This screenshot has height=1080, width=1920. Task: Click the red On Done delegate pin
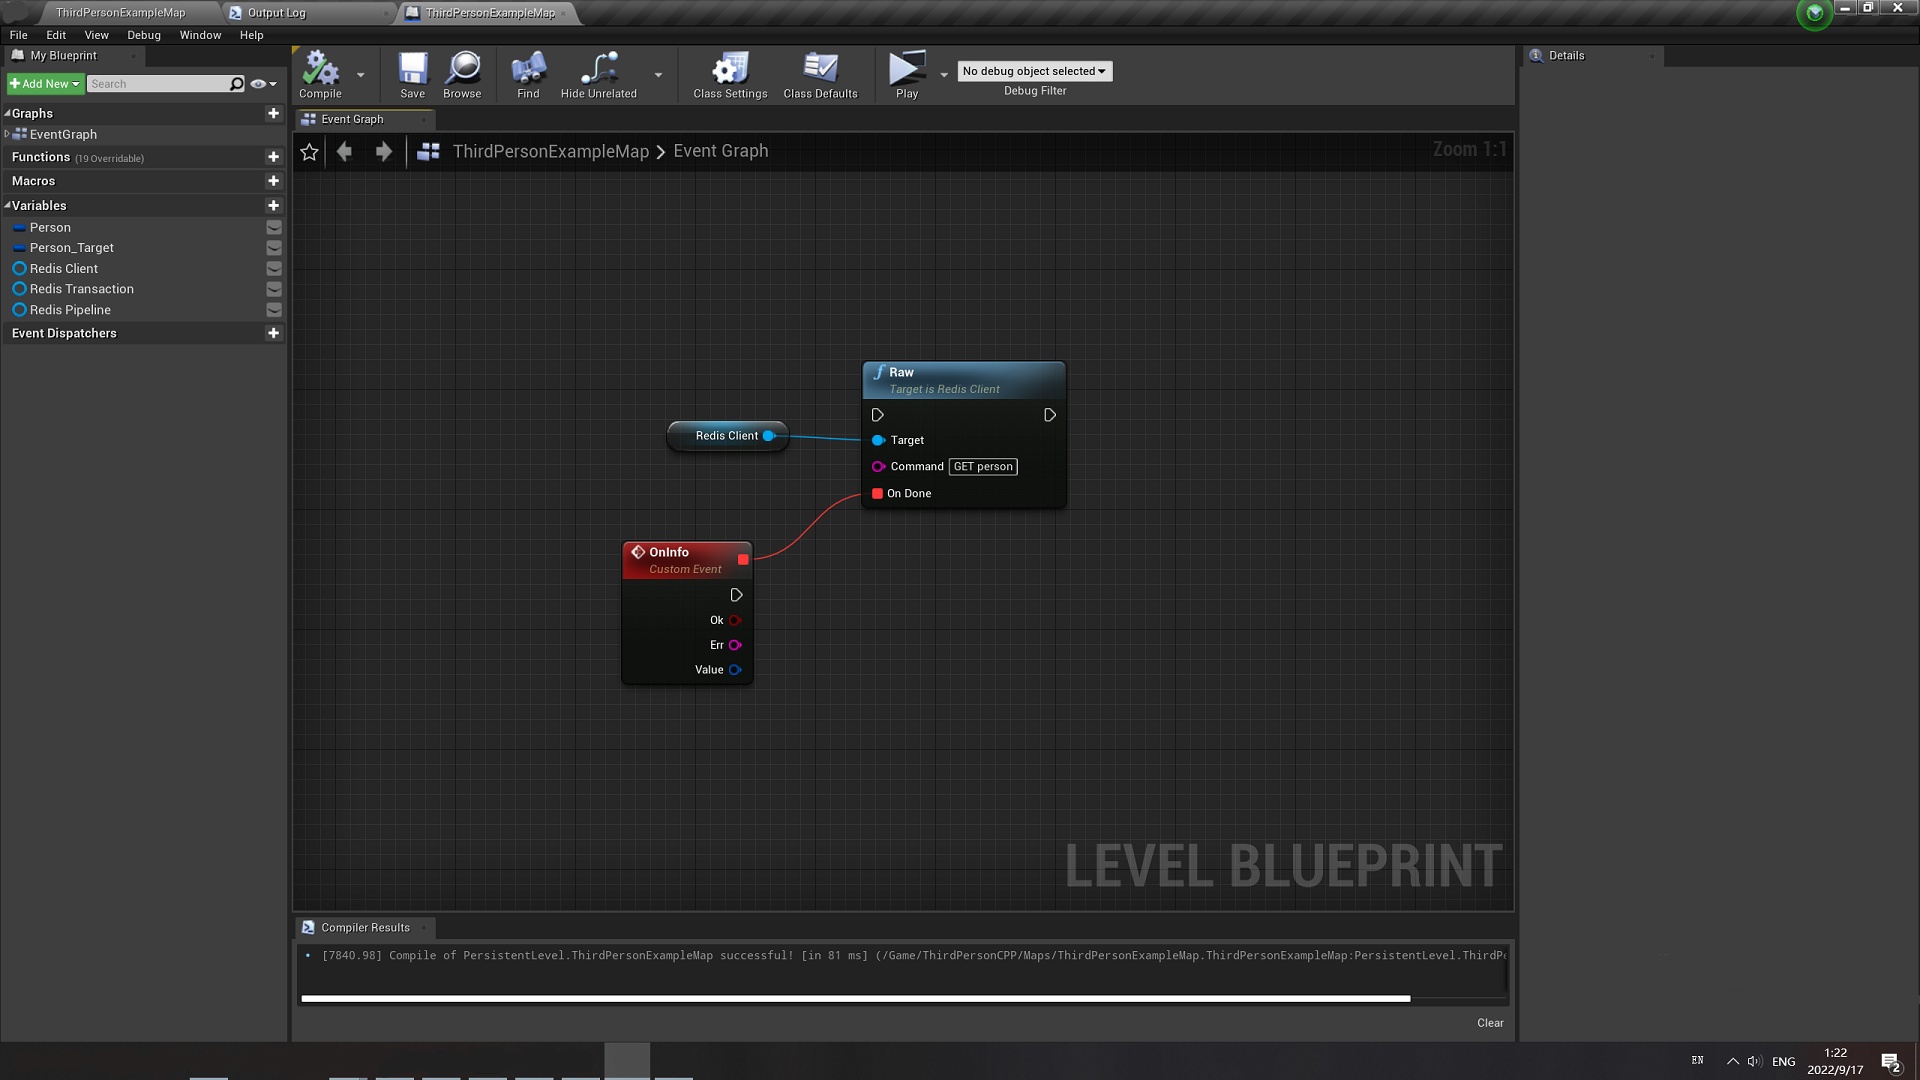click(x=877, y=494)
